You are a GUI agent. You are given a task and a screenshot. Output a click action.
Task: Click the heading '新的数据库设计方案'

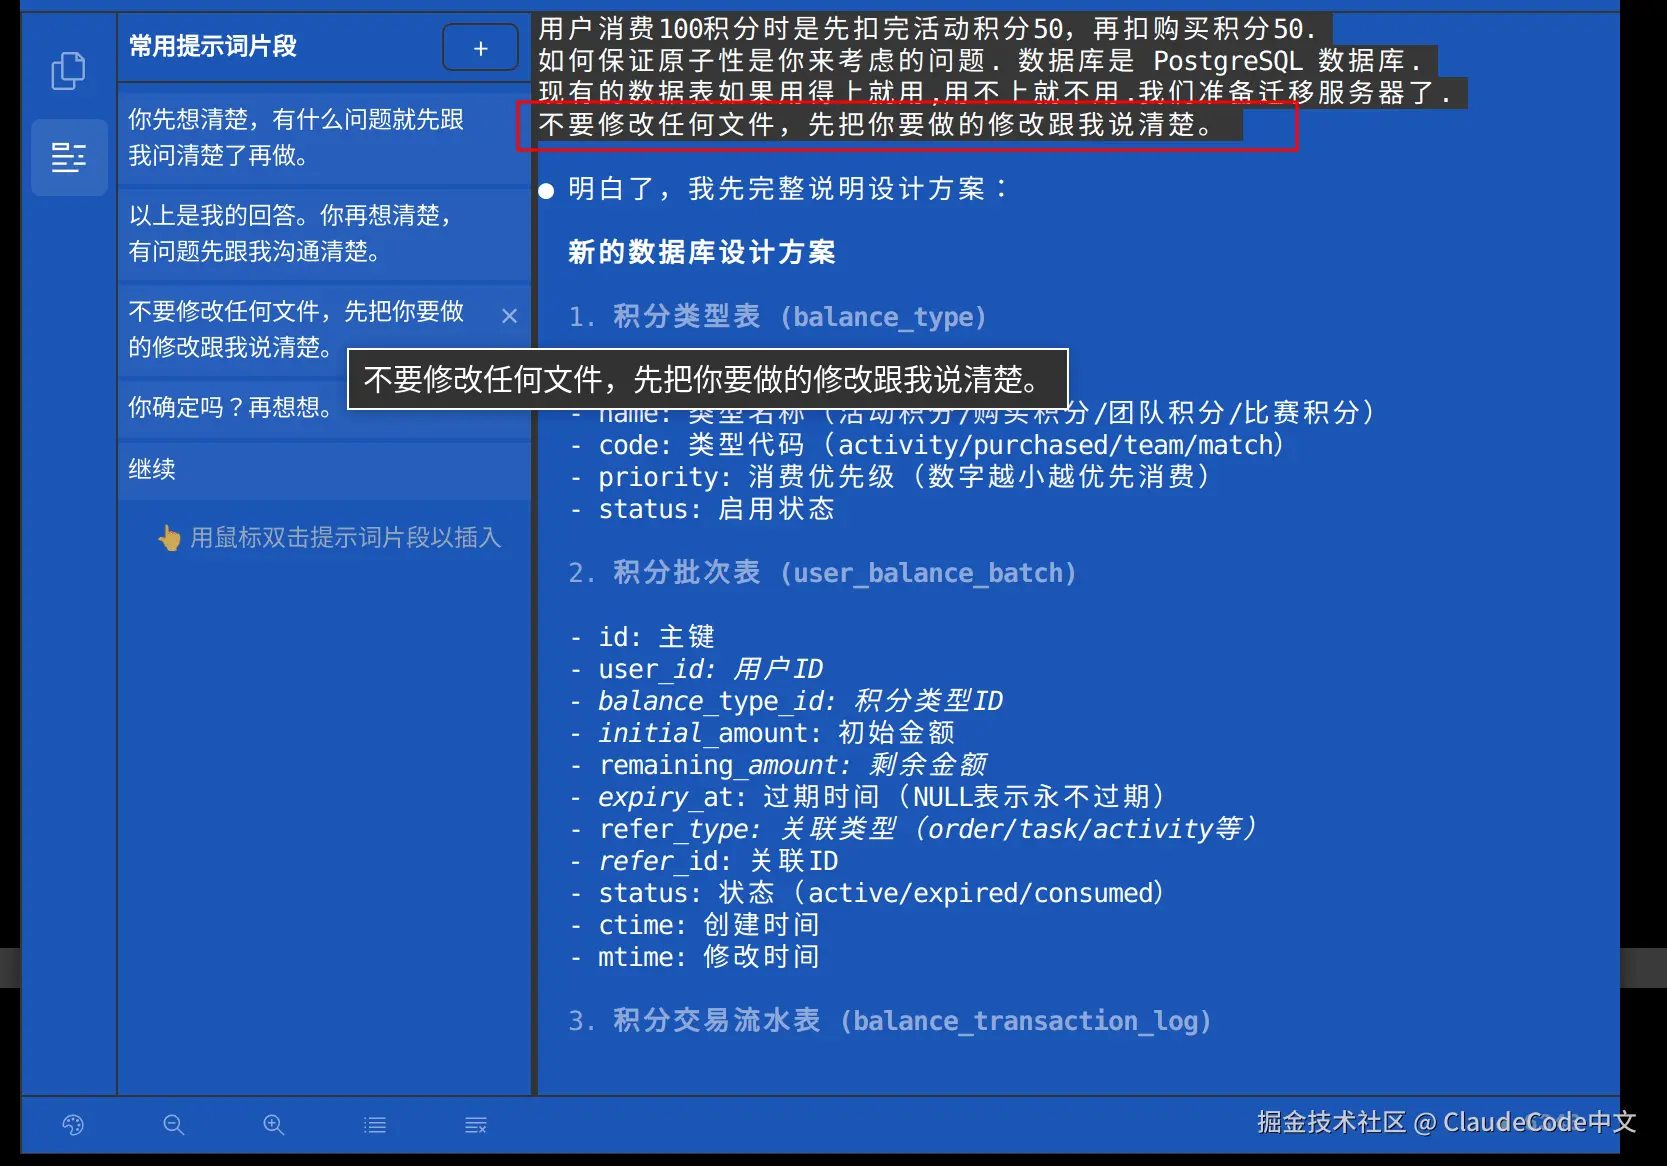[x=702, y=253]
